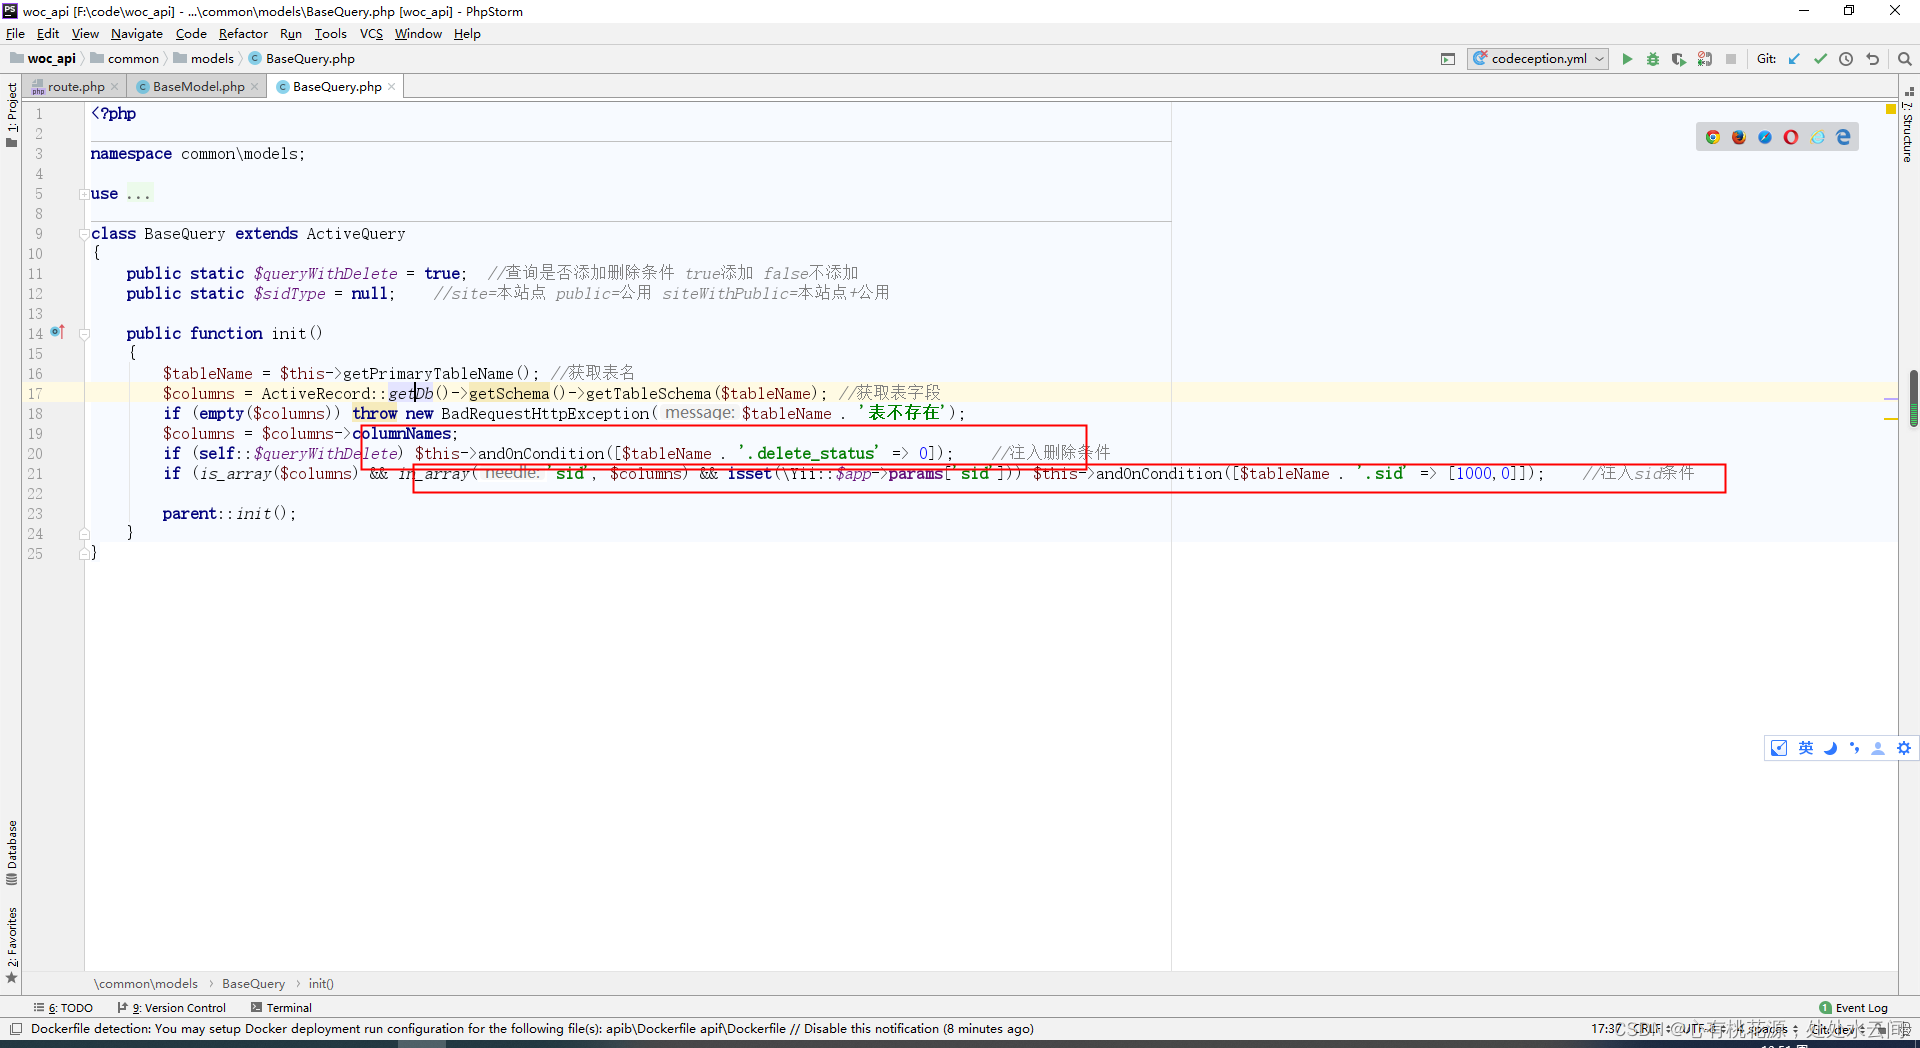Show Git history clock icon

coord(1846,59)
